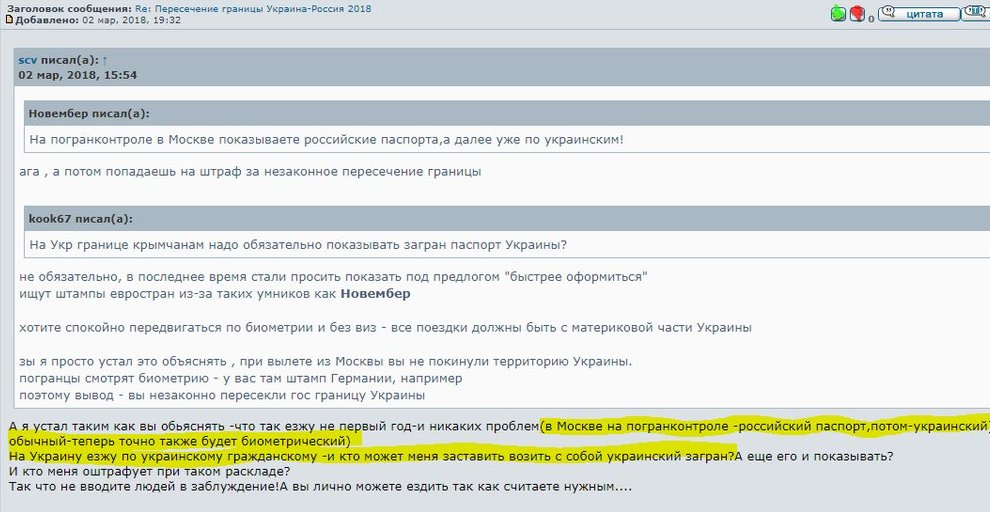Click the quoted line "На погранконтроле в Москве показываете российские паспорта"
990x512 pixels.
pyautogui.click(x=326, y=140)
